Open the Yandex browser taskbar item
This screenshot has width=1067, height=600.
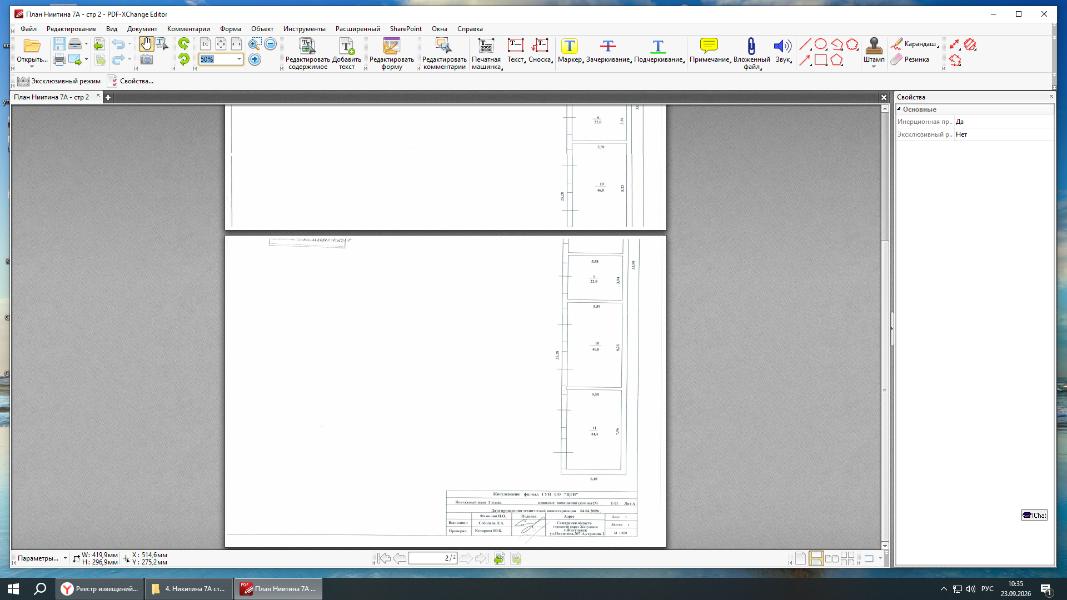point(99,589)
